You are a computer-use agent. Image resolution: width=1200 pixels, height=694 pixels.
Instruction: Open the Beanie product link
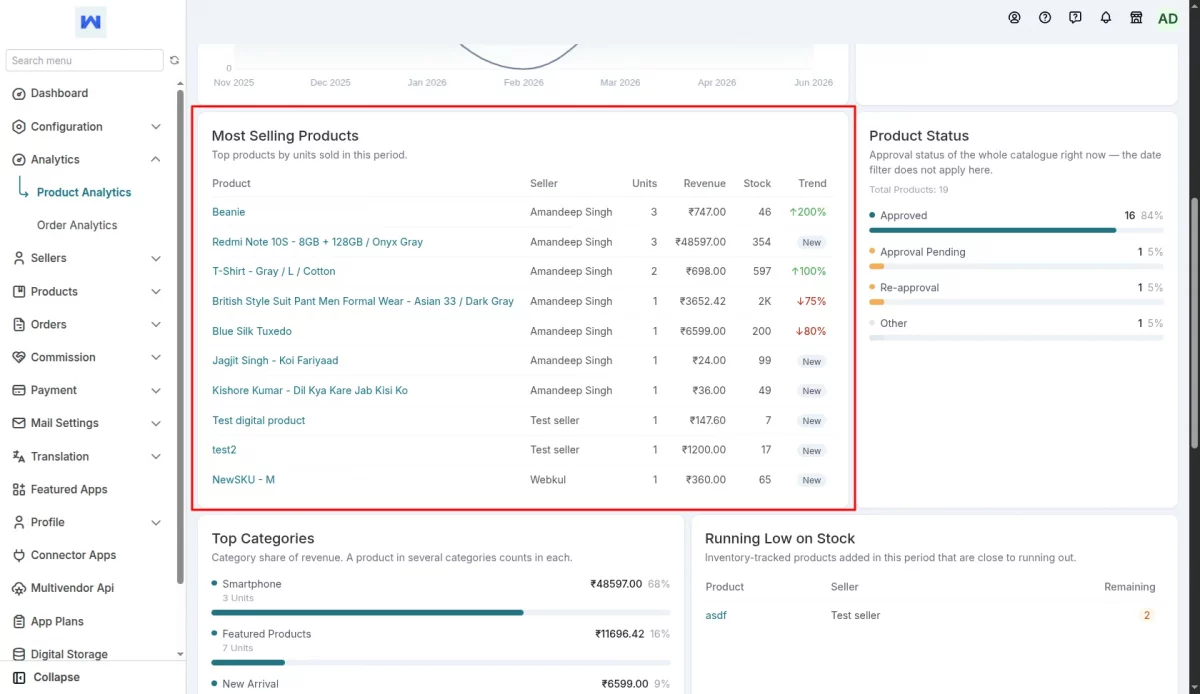pos(229,212)
